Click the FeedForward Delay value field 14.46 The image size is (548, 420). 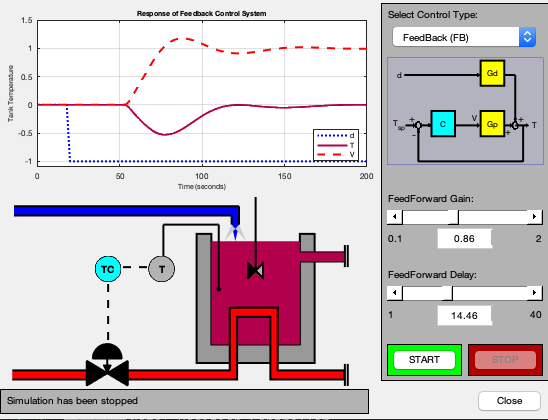tap(464, 316)
